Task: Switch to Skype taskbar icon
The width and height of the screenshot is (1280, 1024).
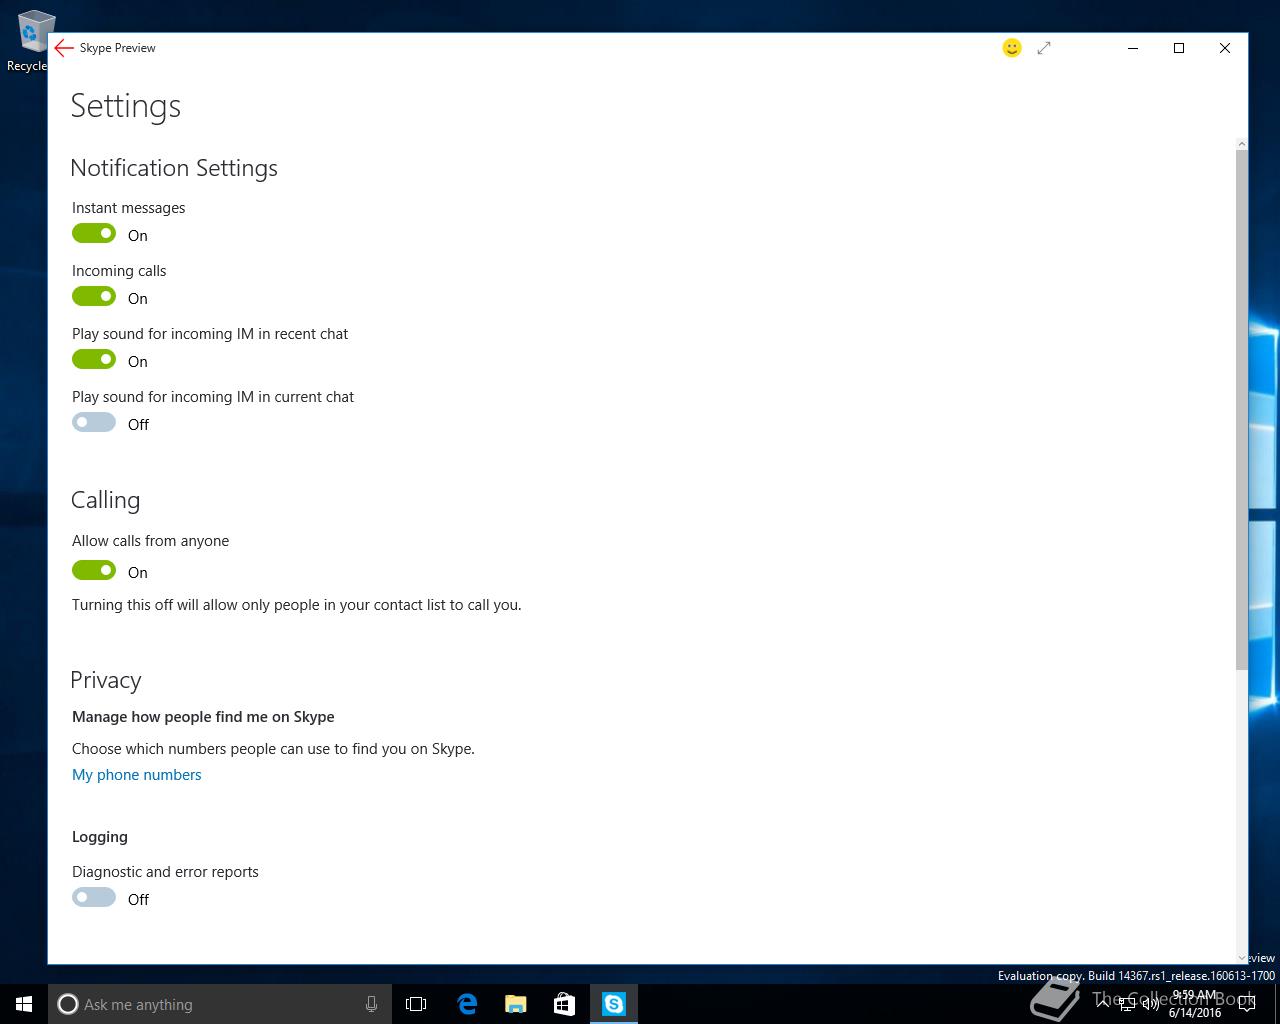Action: (x=614, y=1004)
